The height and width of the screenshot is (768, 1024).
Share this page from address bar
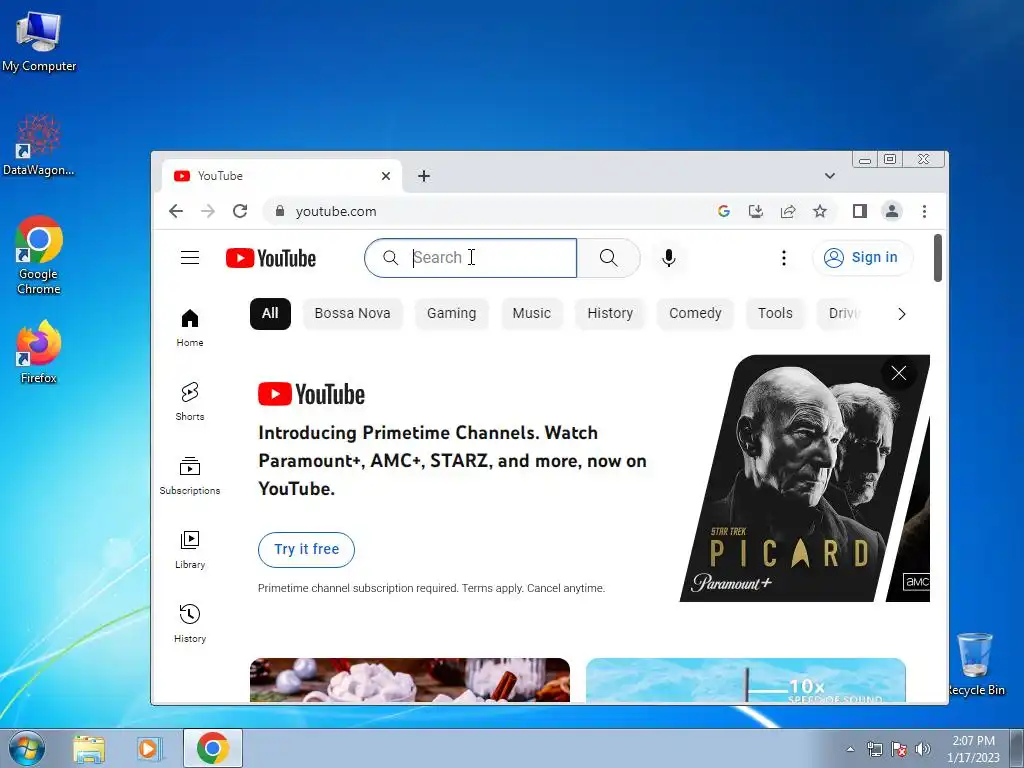(788, 211)
